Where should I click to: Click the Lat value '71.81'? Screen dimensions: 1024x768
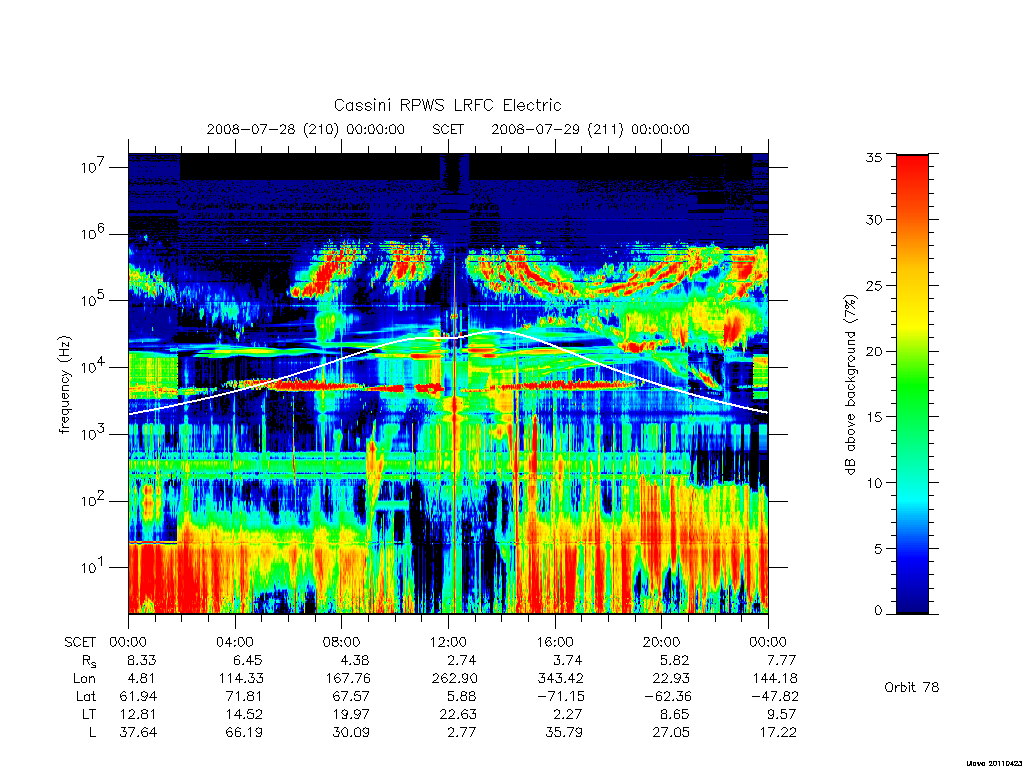(245, 696)
